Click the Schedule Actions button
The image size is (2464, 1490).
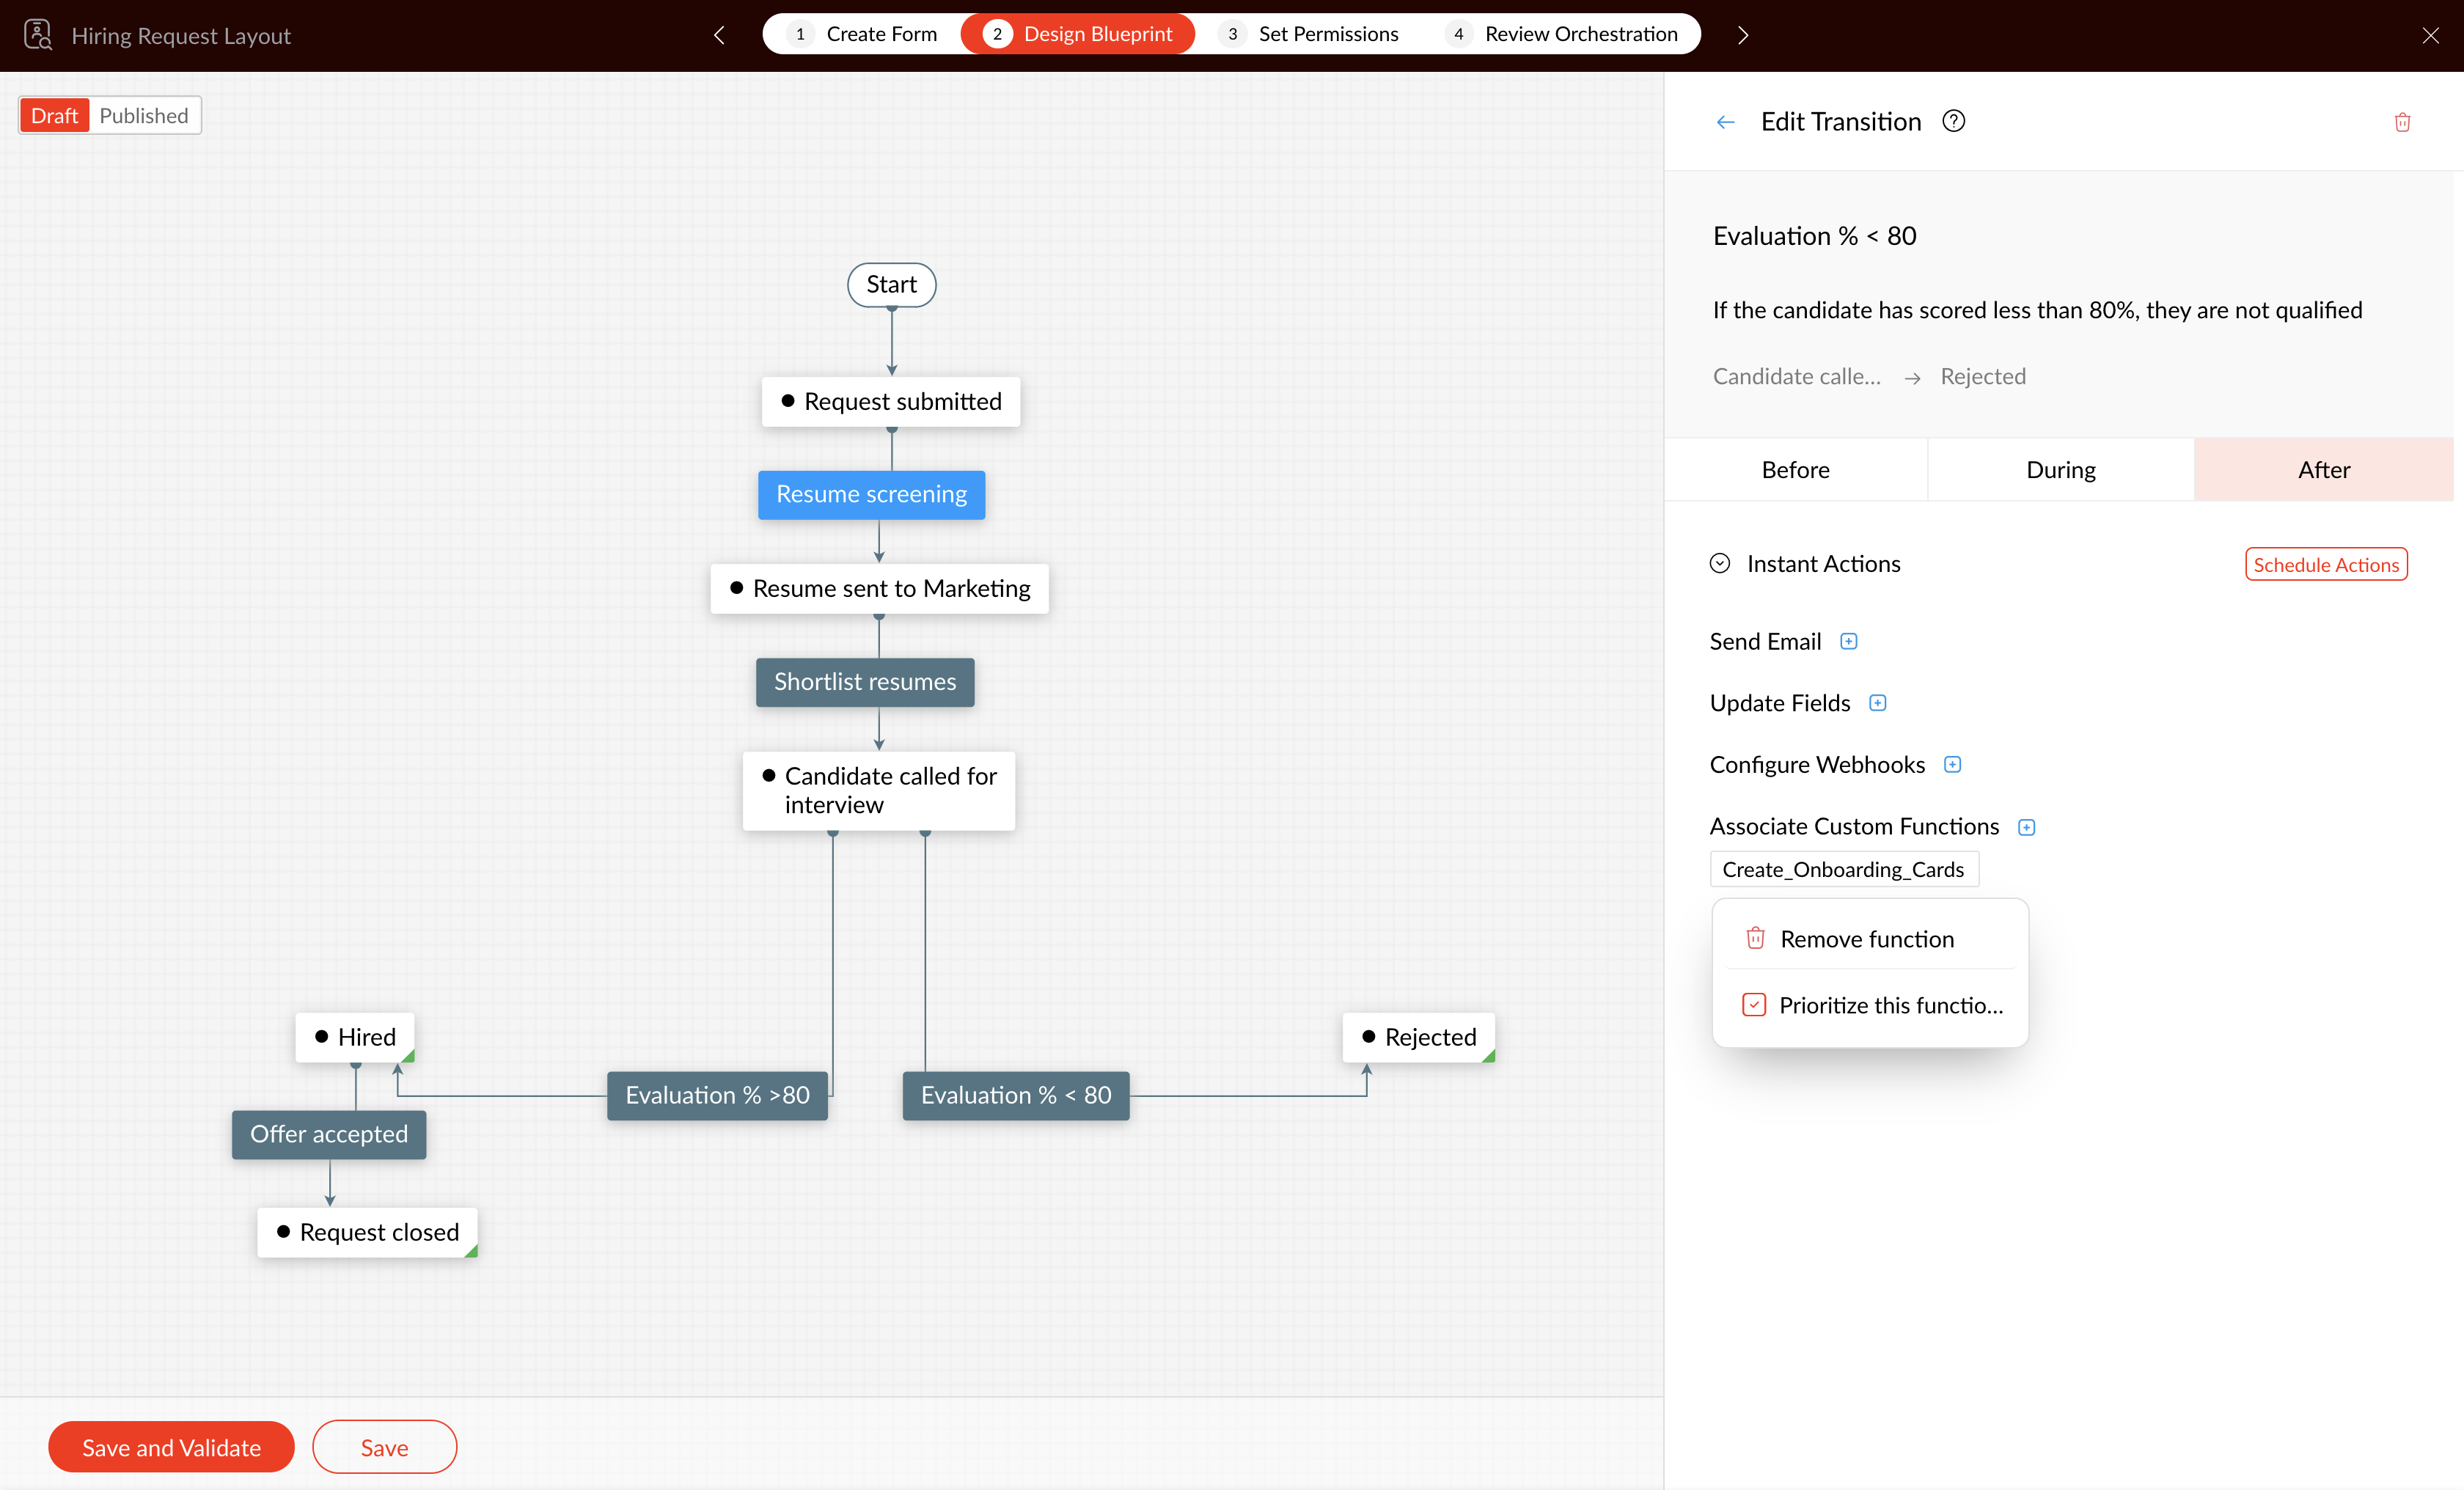click(x=2326, y=564)
